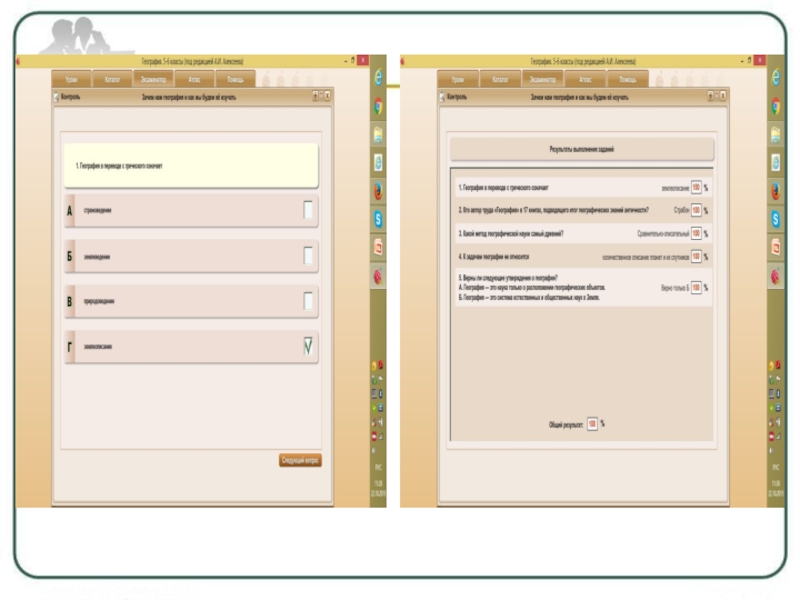Open the Каталог tab in results window
The image size is (800, 600).
(x=500, y=79)
